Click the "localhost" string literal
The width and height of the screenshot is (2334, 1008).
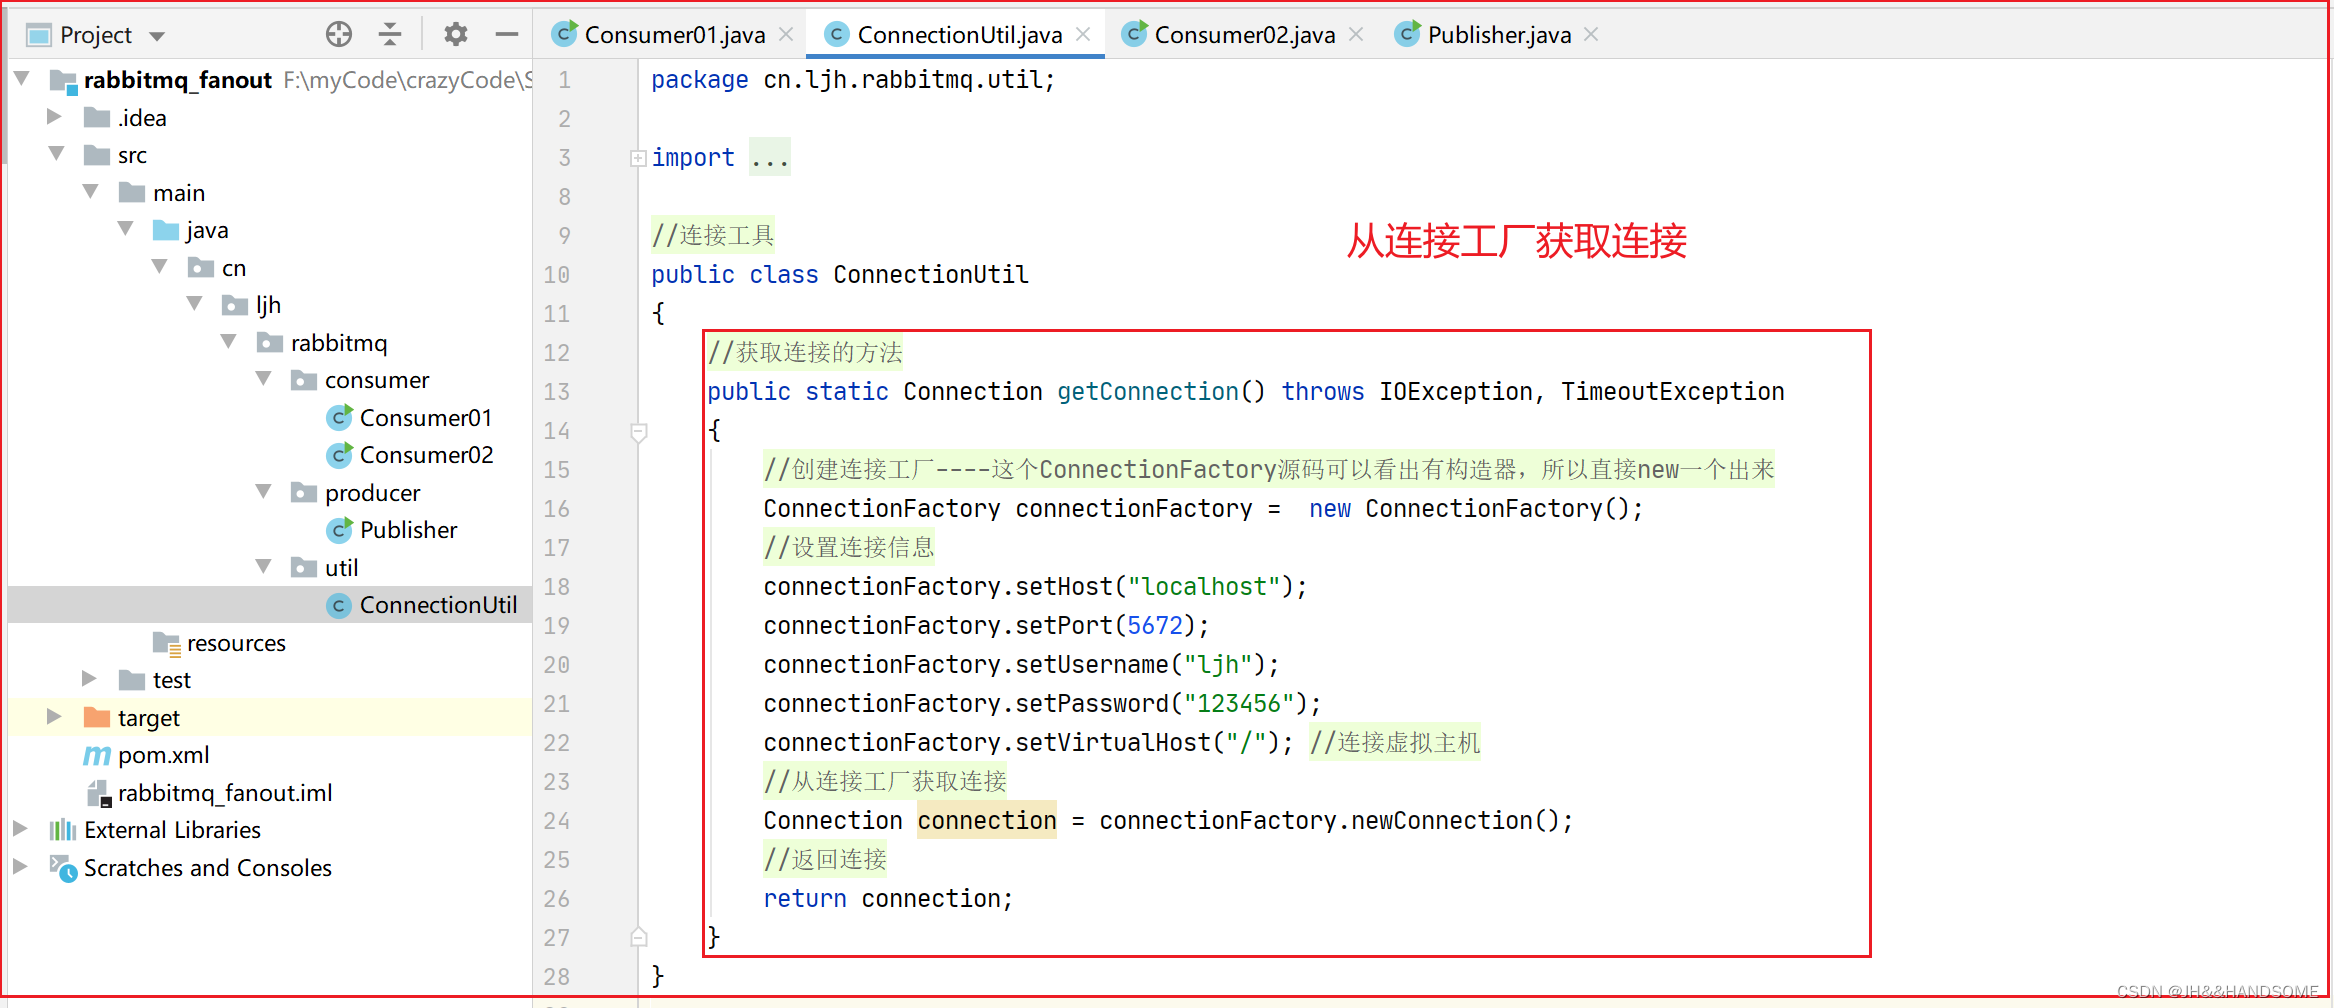pos(1204,586)
